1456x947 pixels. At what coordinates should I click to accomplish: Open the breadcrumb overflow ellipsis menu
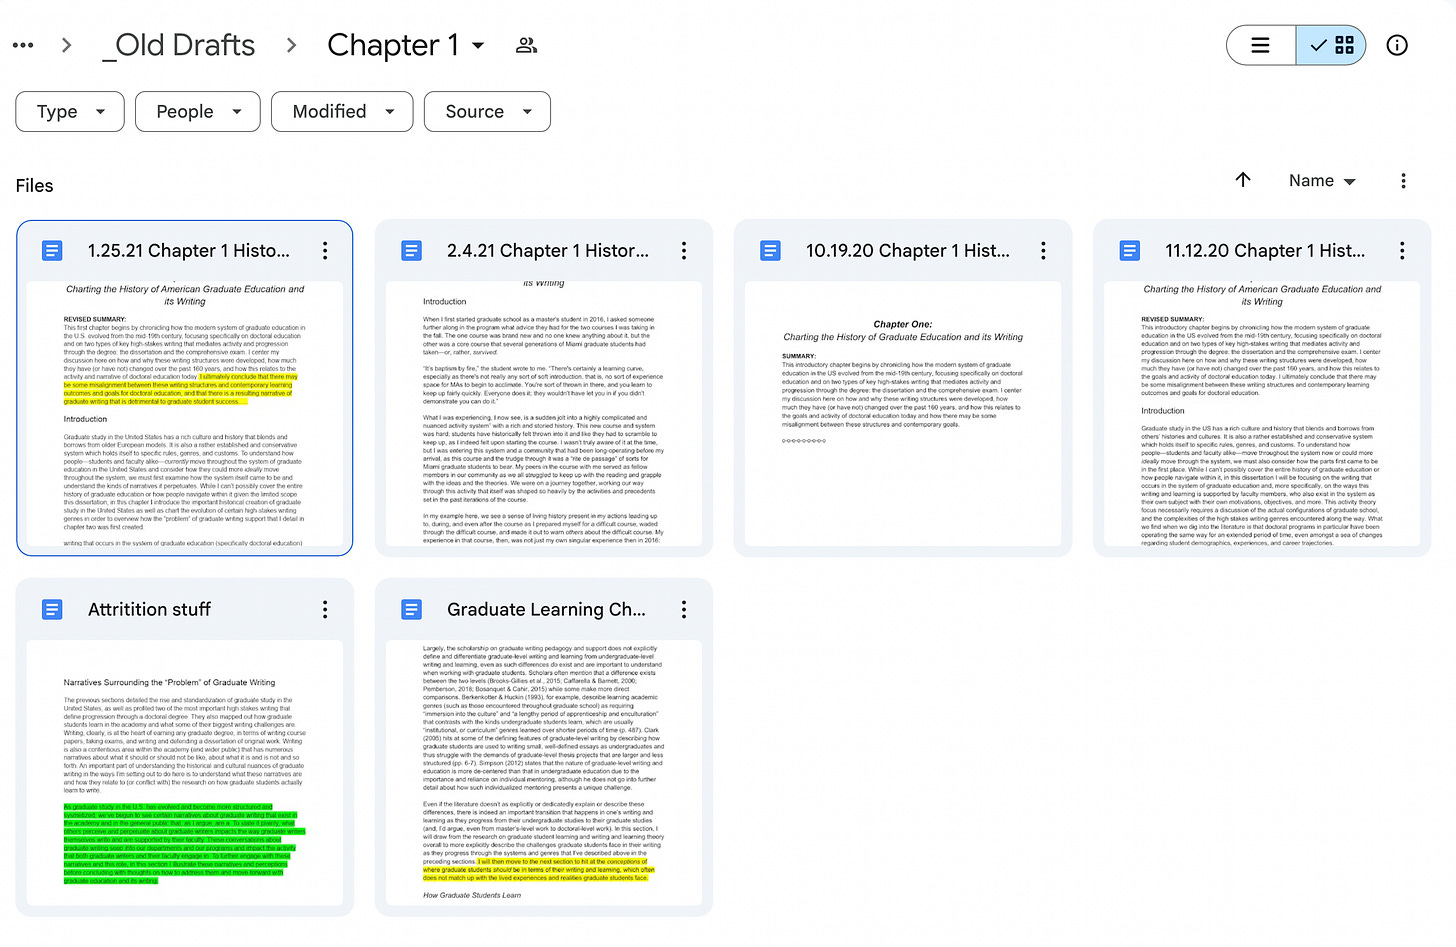(x=23, y=45)
